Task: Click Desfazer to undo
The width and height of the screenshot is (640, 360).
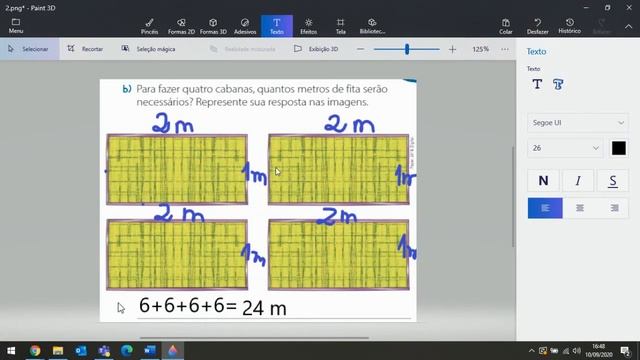Action: pyautogui.click(x=538, y=26)
